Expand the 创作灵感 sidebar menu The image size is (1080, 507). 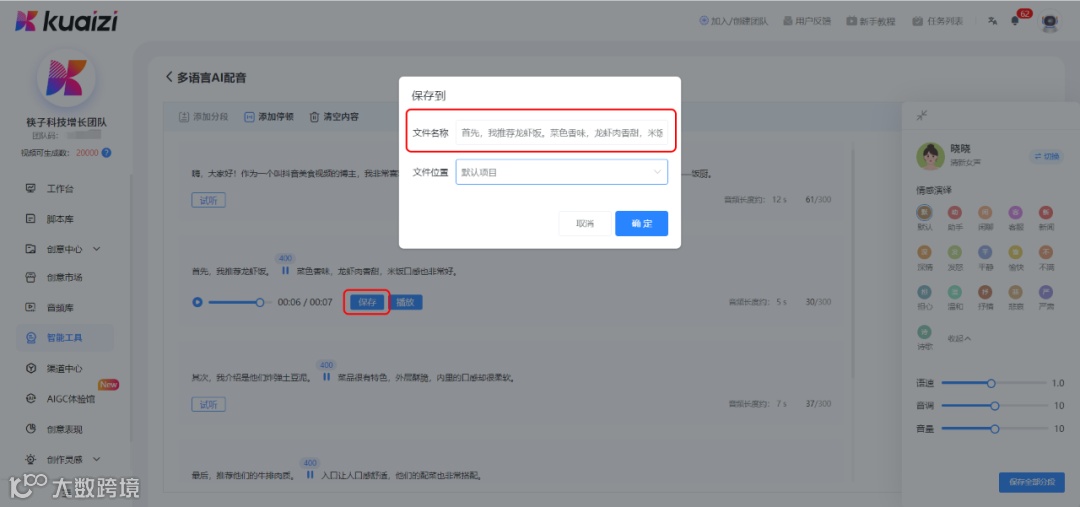[65, 459]
